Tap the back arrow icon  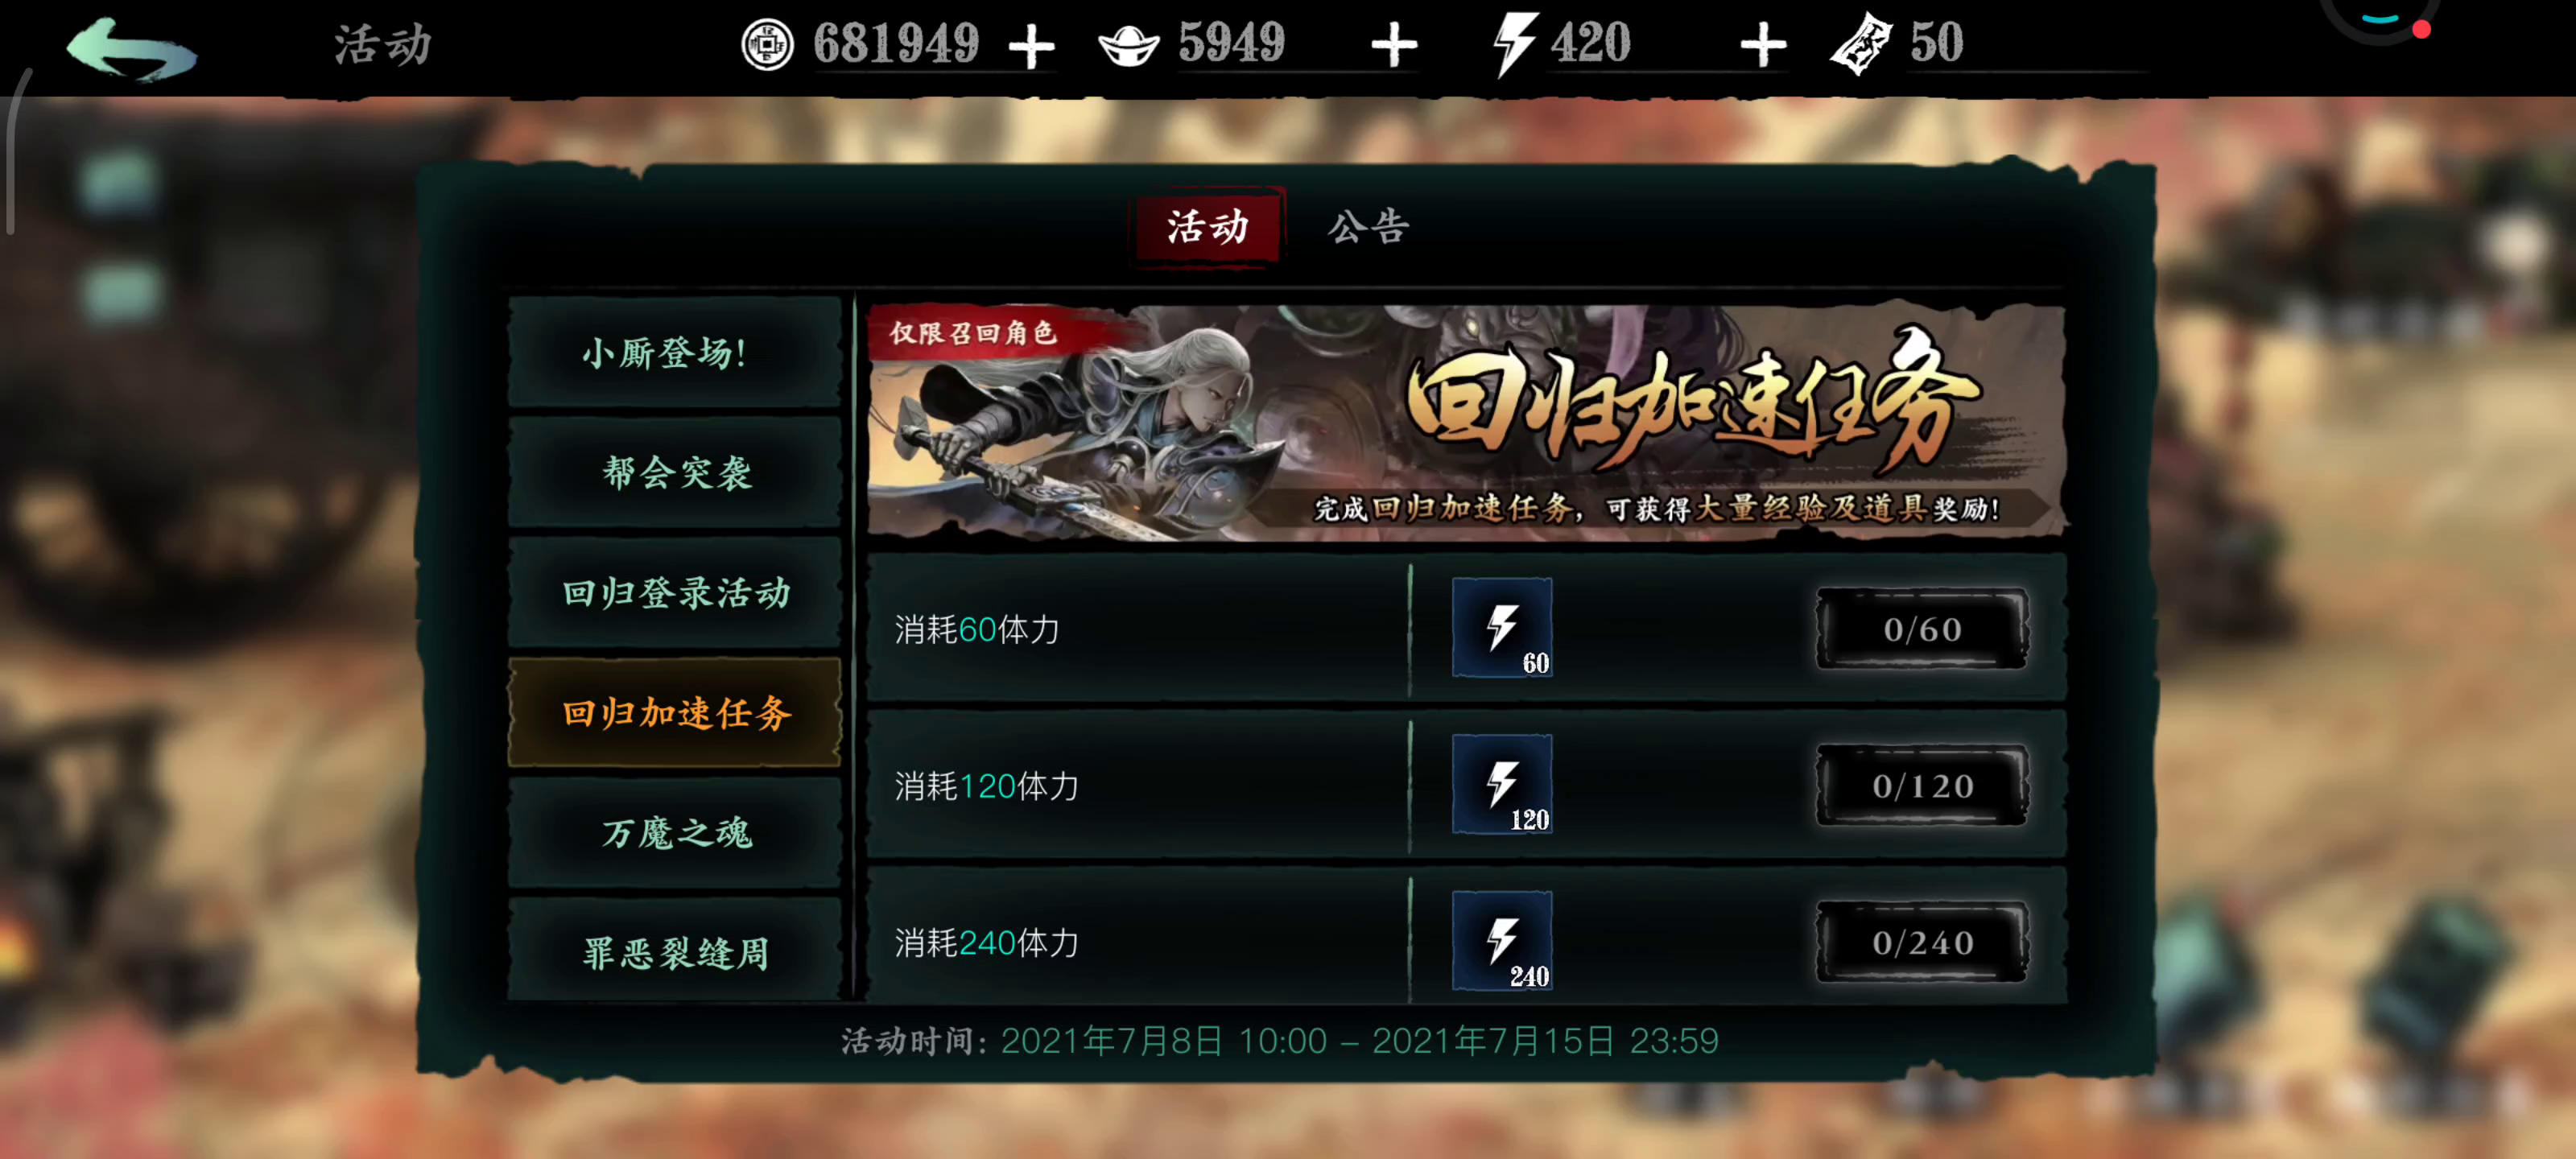(x=131, y=48)
